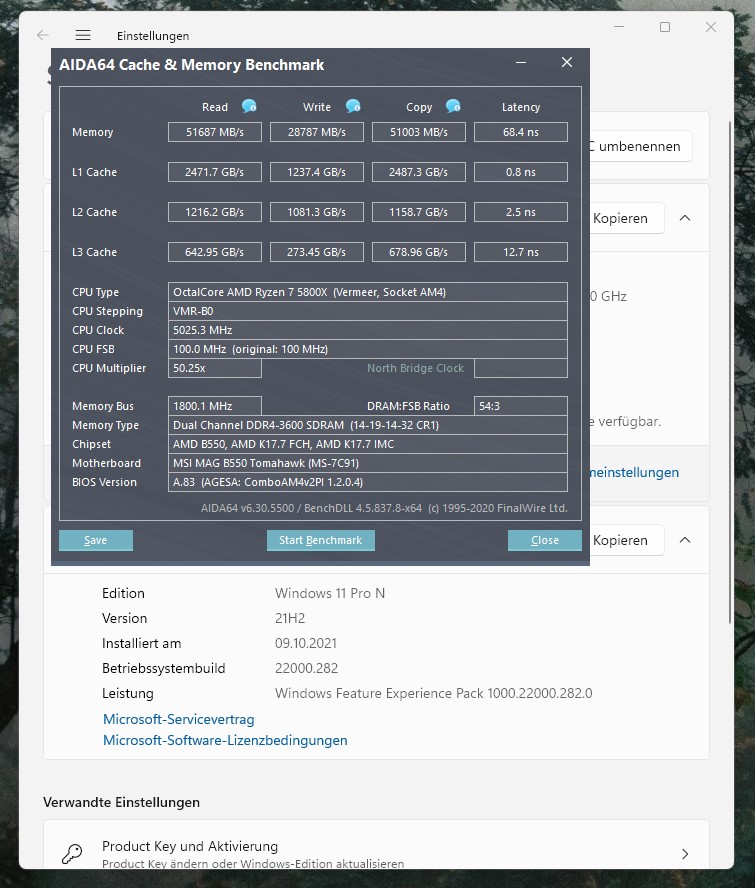Click the CPU FSB value 100.0 MHz
This screenshot has width=755, height=888.
[368, 349]
